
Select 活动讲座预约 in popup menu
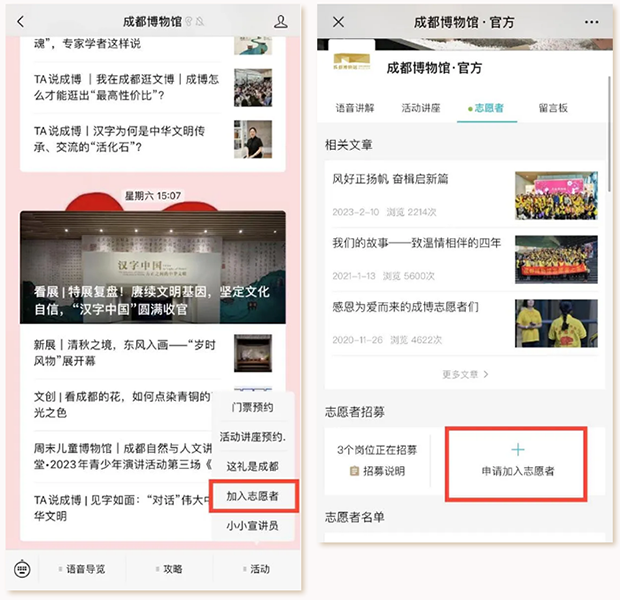[253, 437]
